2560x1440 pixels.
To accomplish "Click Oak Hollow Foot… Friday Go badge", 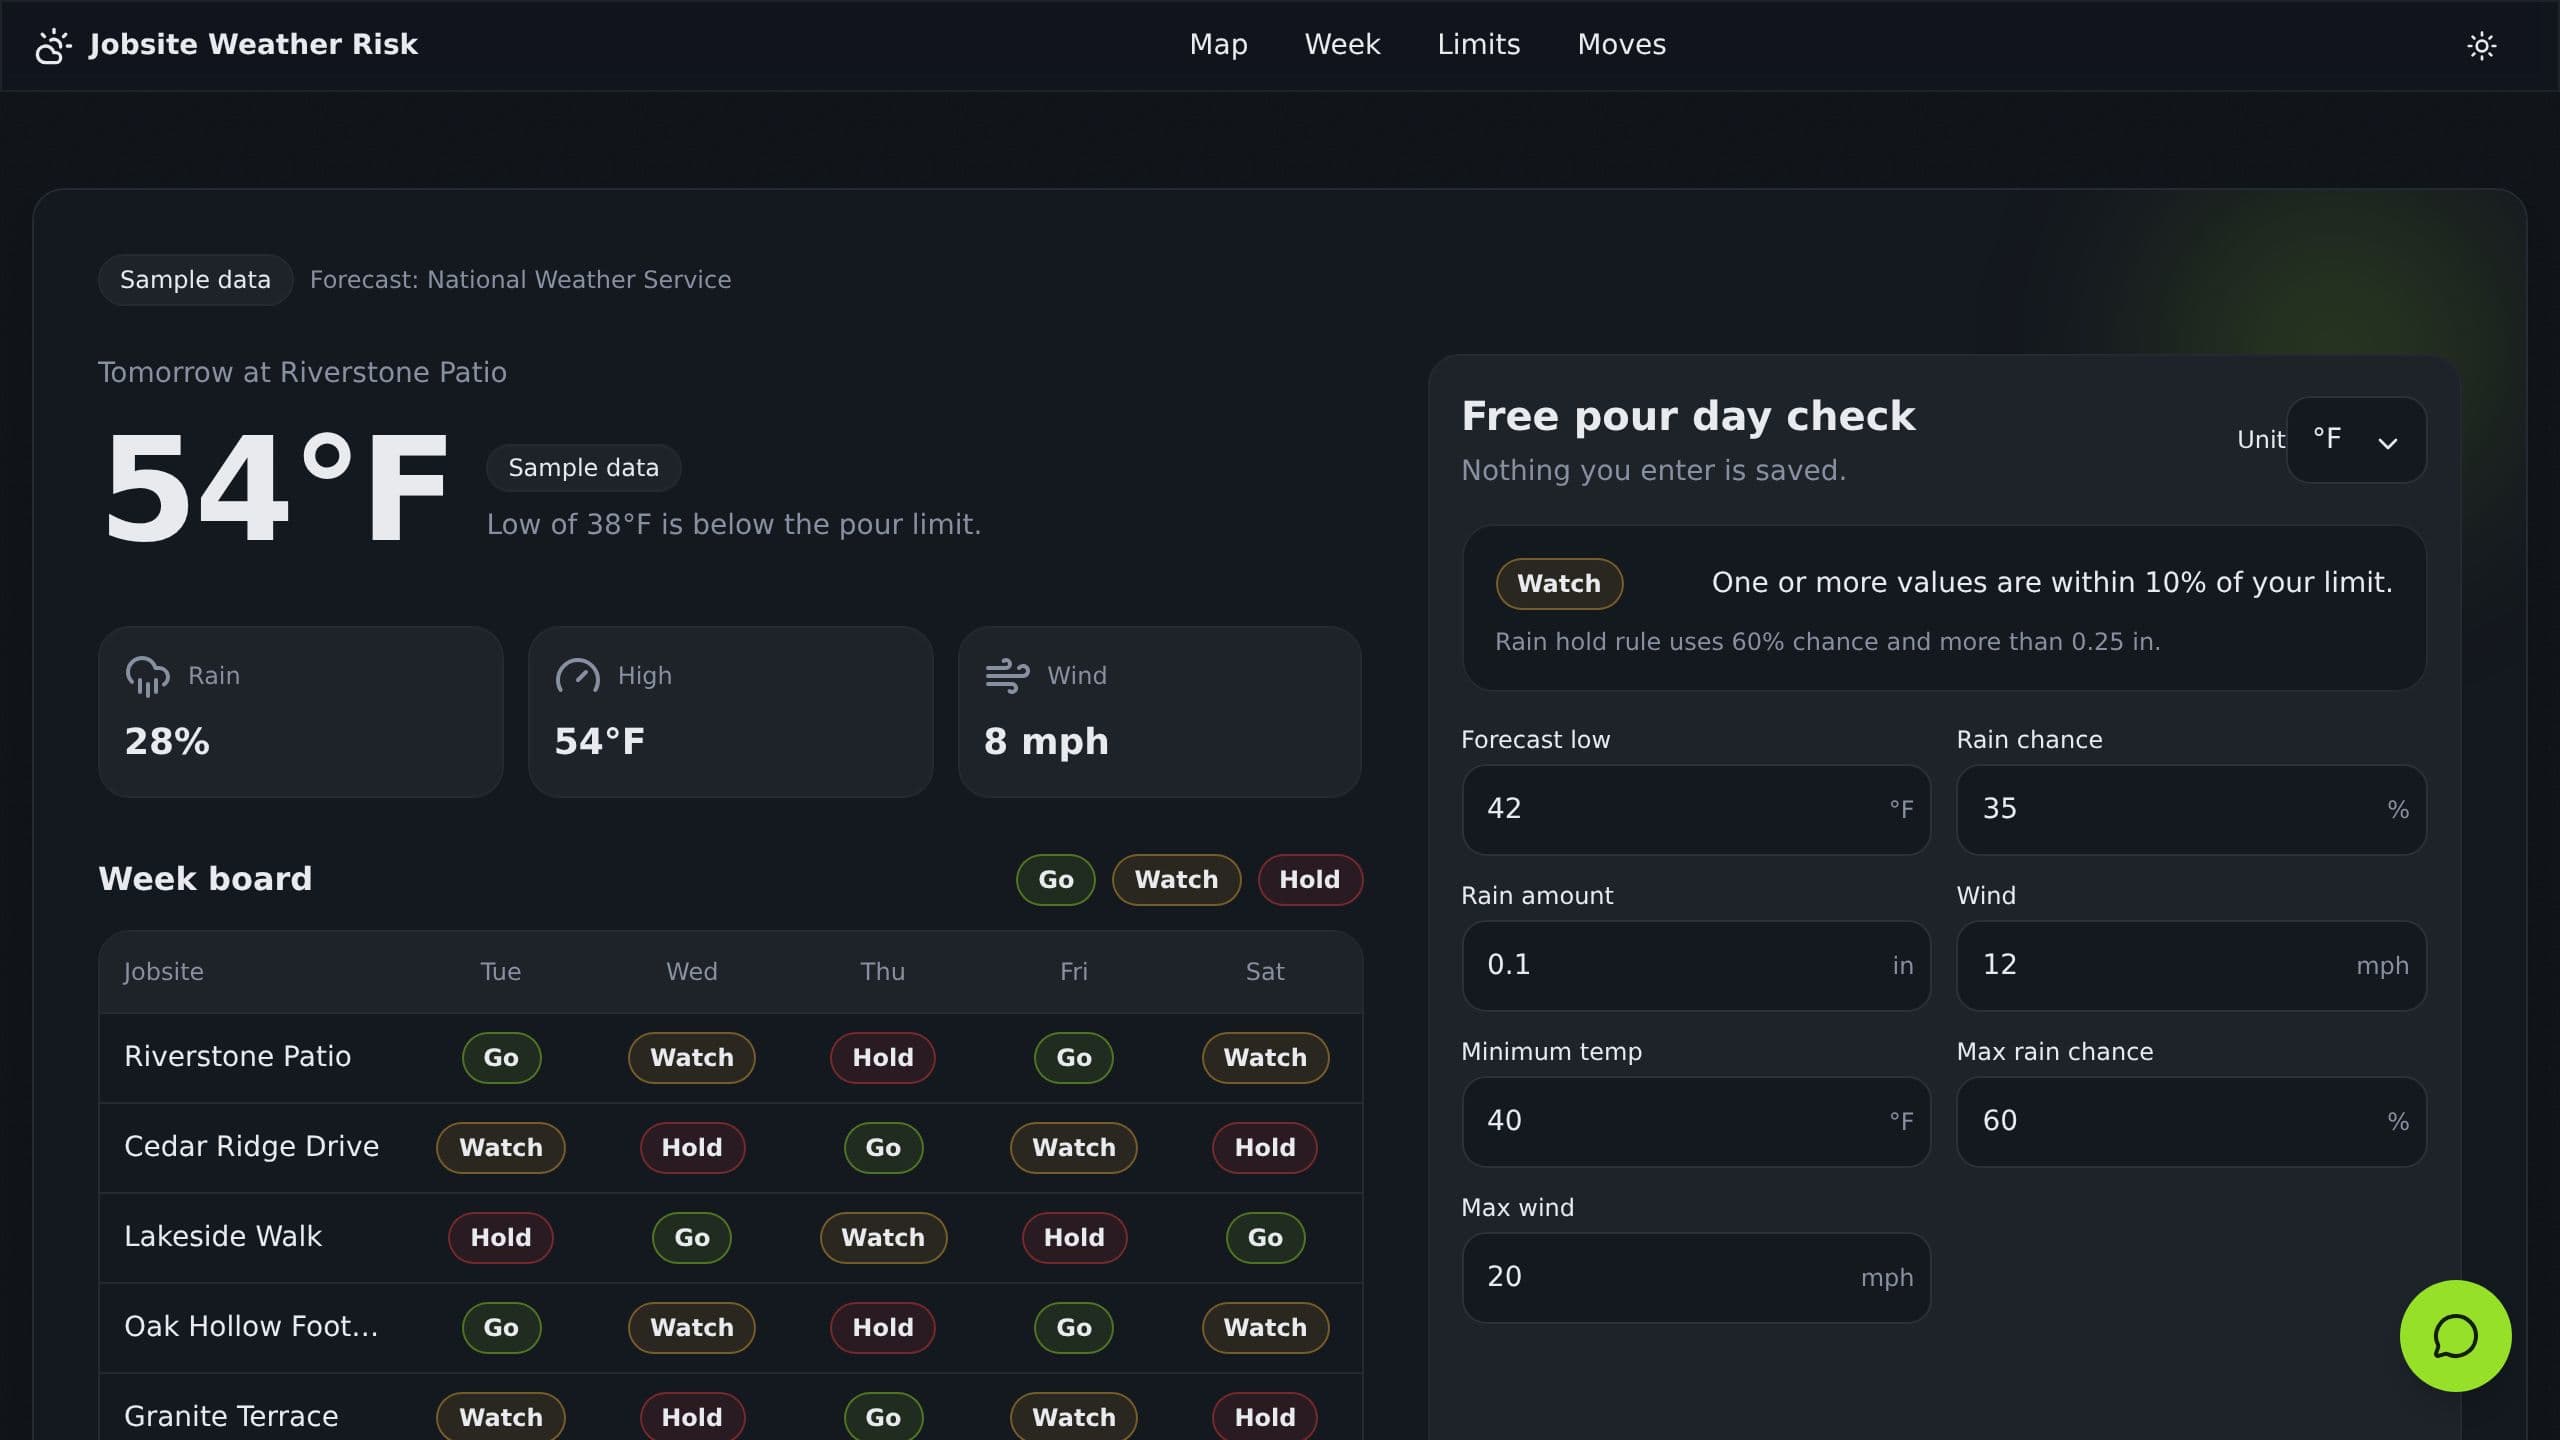I will 1073,1328.
